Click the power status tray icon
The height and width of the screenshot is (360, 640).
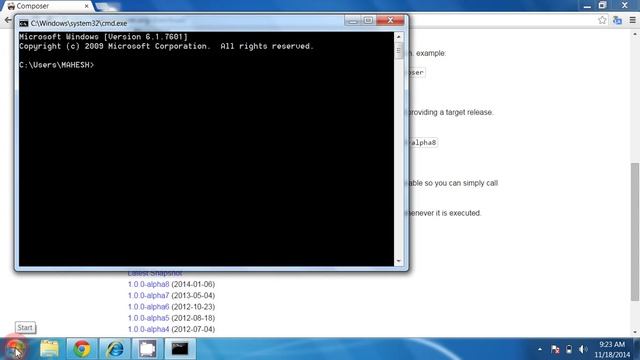click(569, 349)
